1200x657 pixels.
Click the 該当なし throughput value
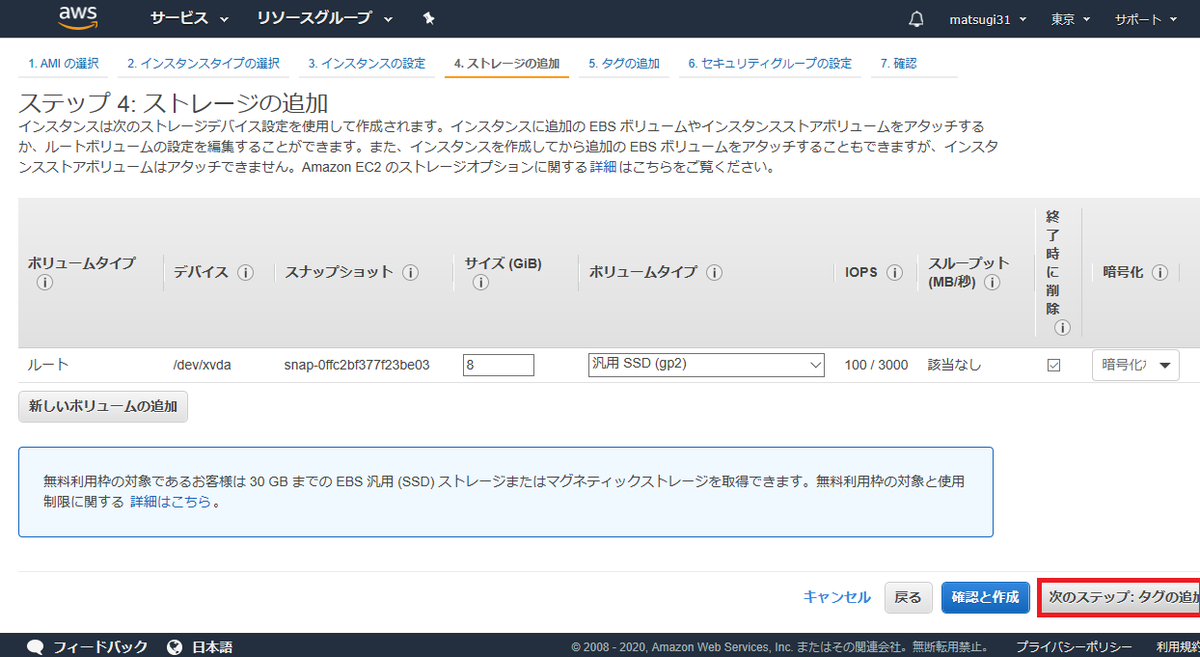[955, 365]
